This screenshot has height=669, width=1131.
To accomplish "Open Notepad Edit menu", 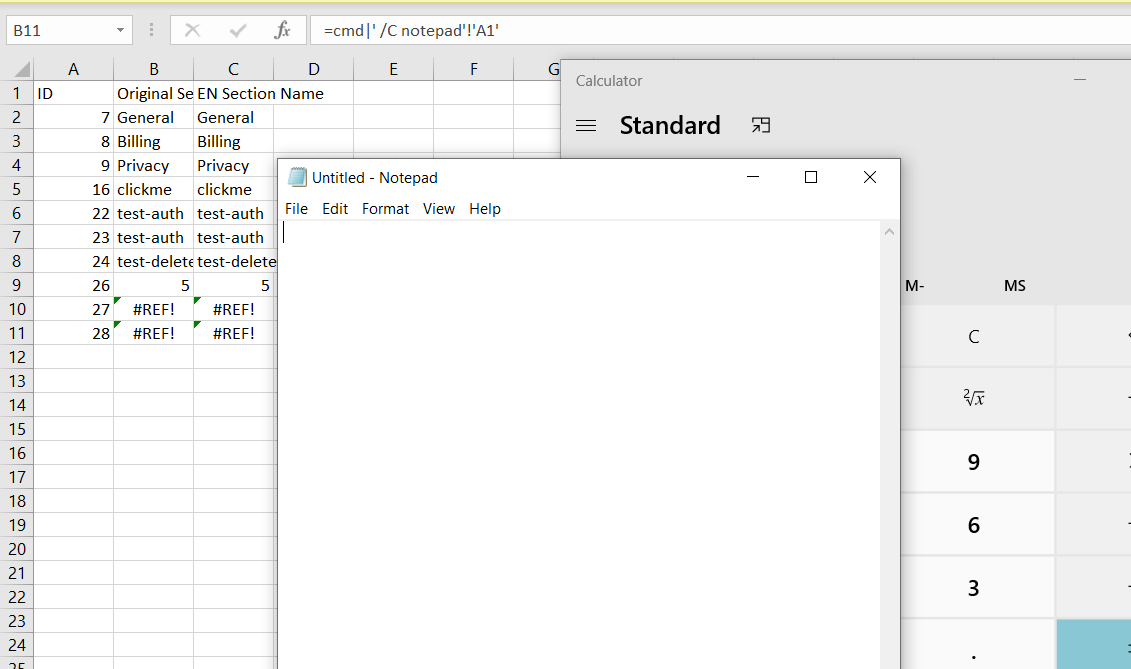I will [x=335, y=209].
